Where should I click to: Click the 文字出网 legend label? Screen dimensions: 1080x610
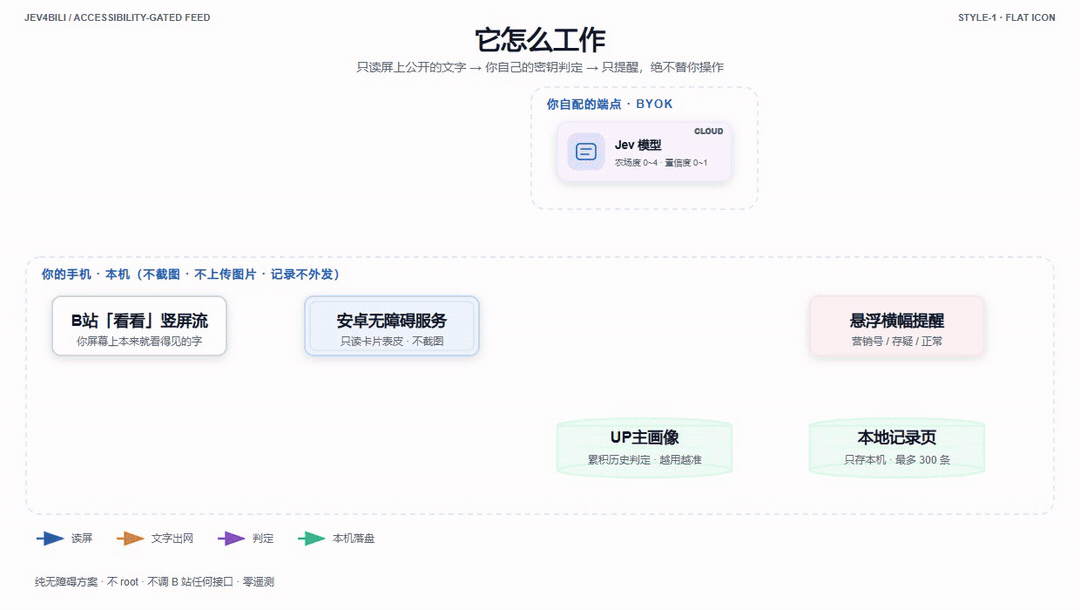(172, 538)
